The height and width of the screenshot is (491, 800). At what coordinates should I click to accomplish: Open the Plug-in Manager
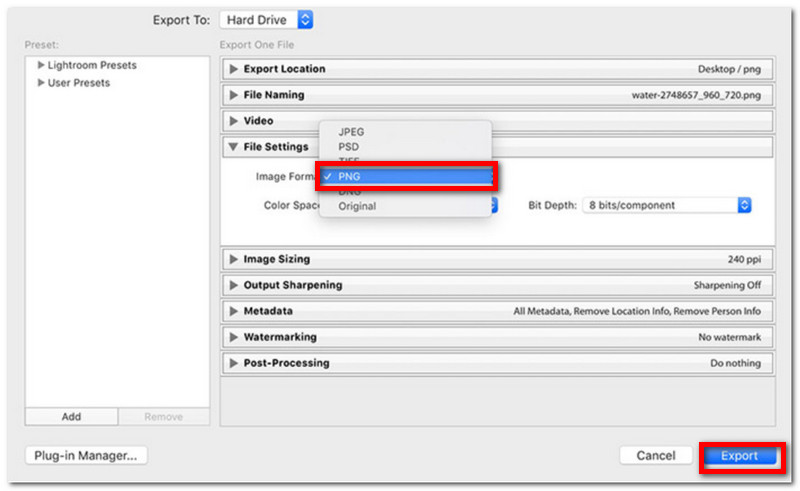86,455
